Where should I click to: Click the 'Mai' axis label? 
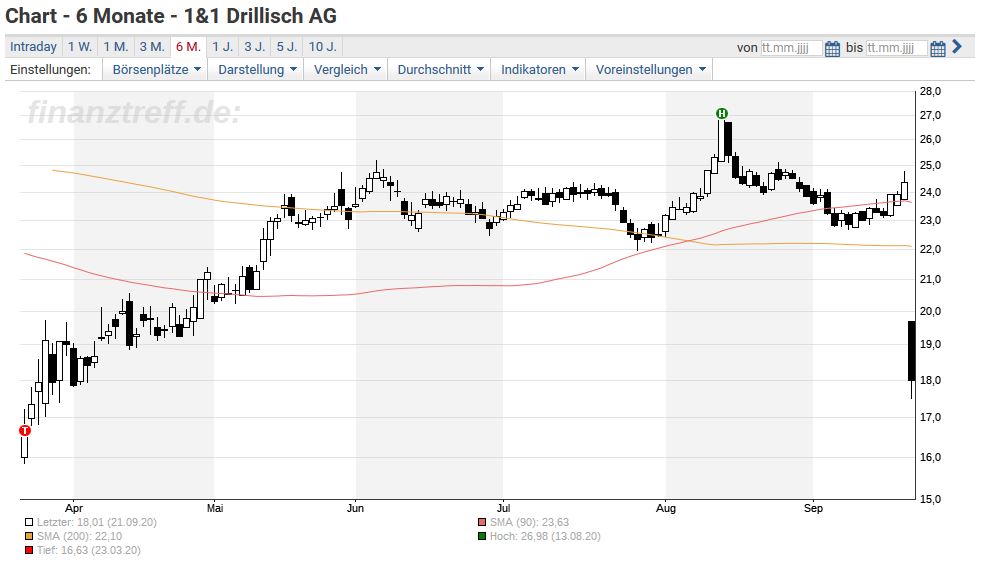[215, 508]
